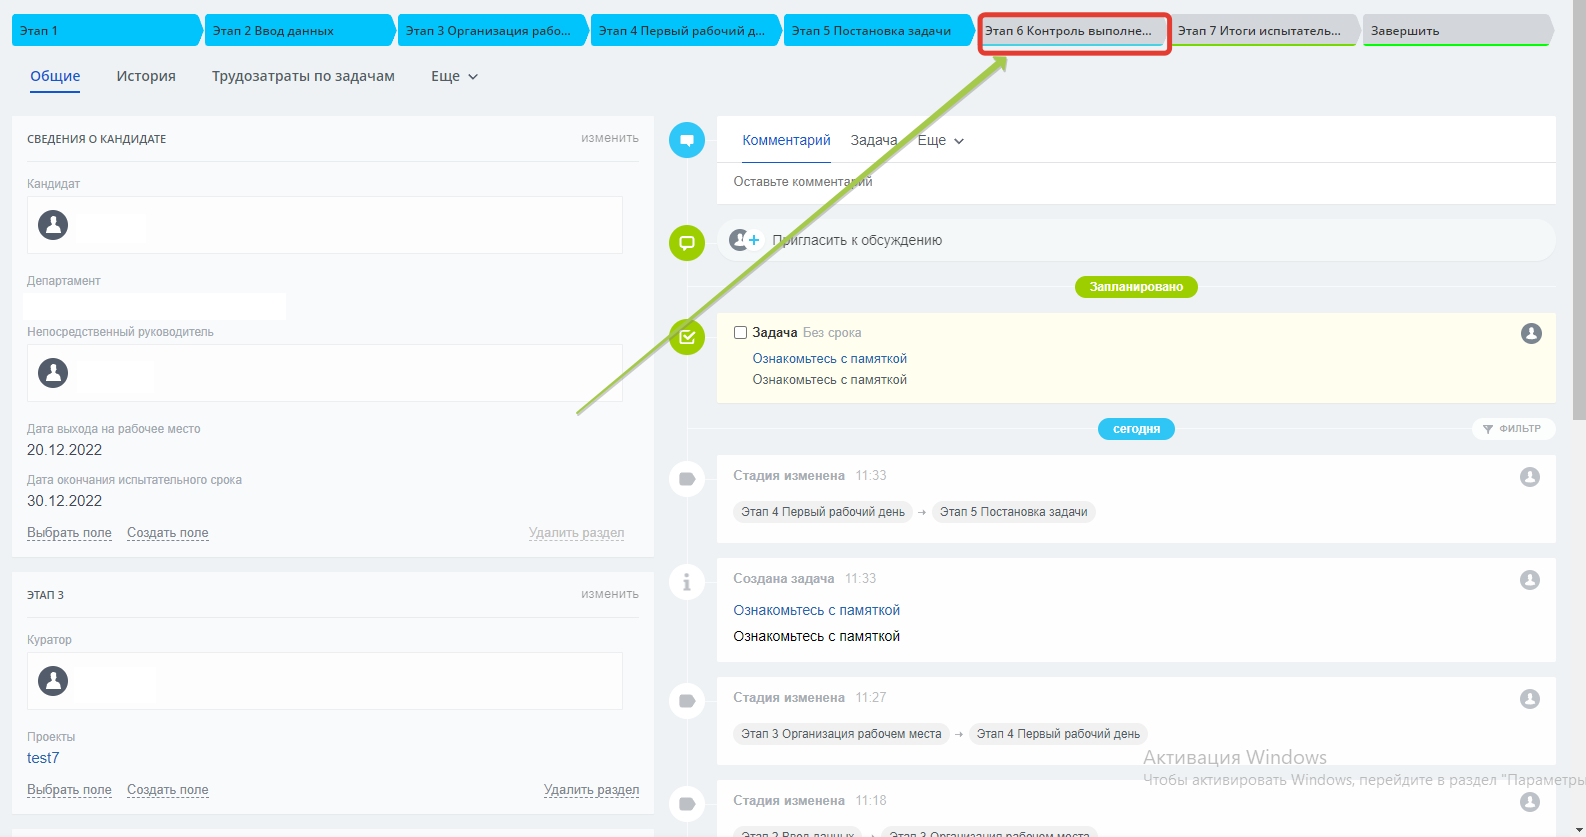The height and width of the screenshot is (837, 1586).
Task: Click info icon of Создана задача entry
Action: 687,582
